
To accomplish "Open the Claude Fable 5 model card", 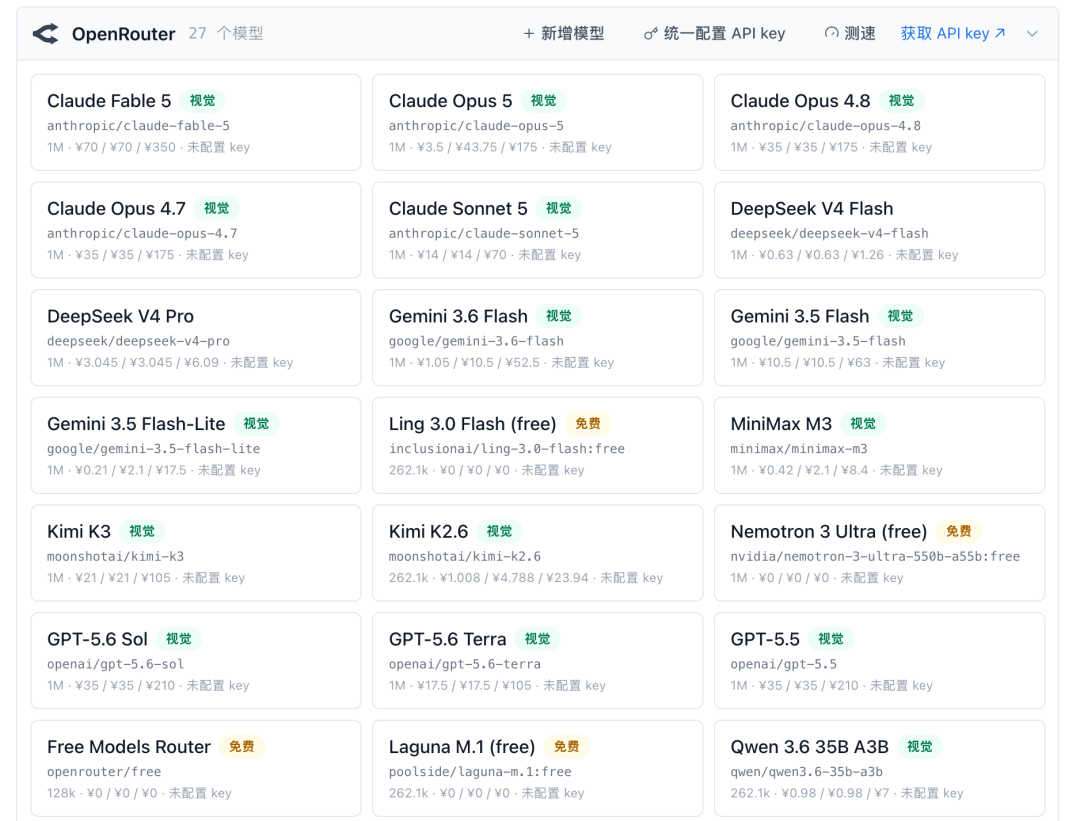I will click(196, 123).
